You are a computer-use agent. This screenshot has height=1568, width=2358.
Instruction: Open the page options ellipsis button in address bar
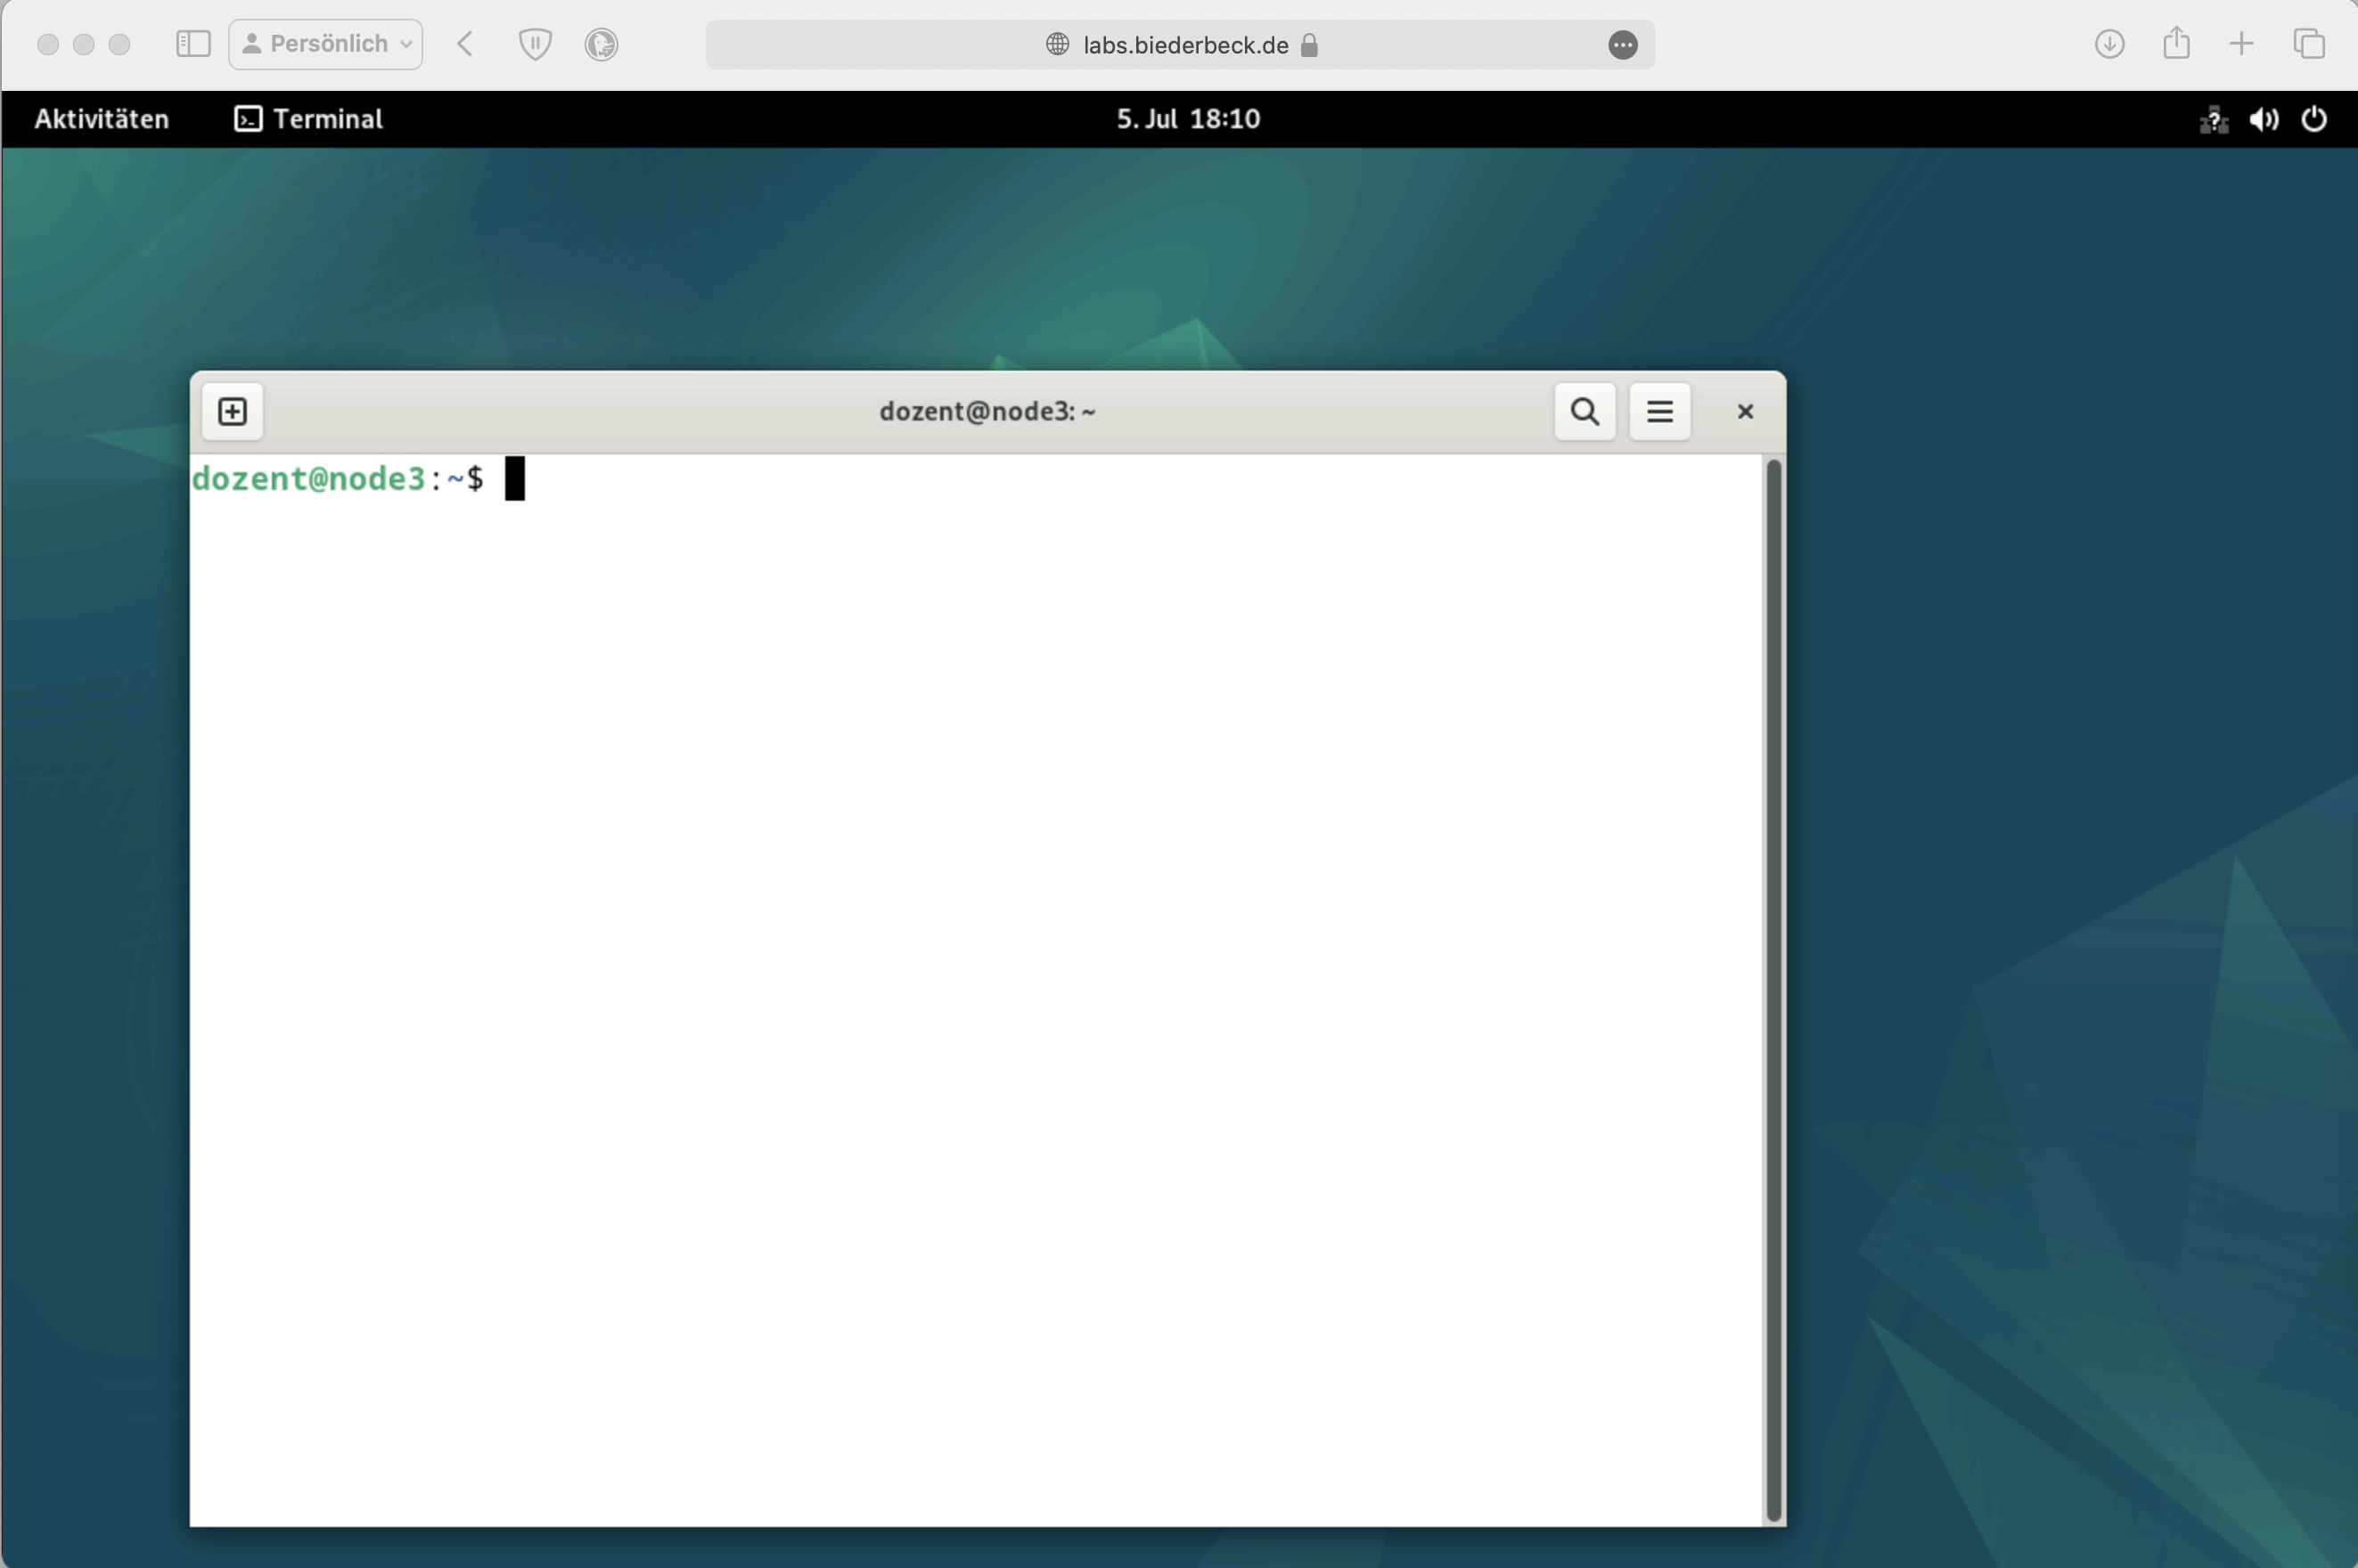click(x=1622, y=45)
